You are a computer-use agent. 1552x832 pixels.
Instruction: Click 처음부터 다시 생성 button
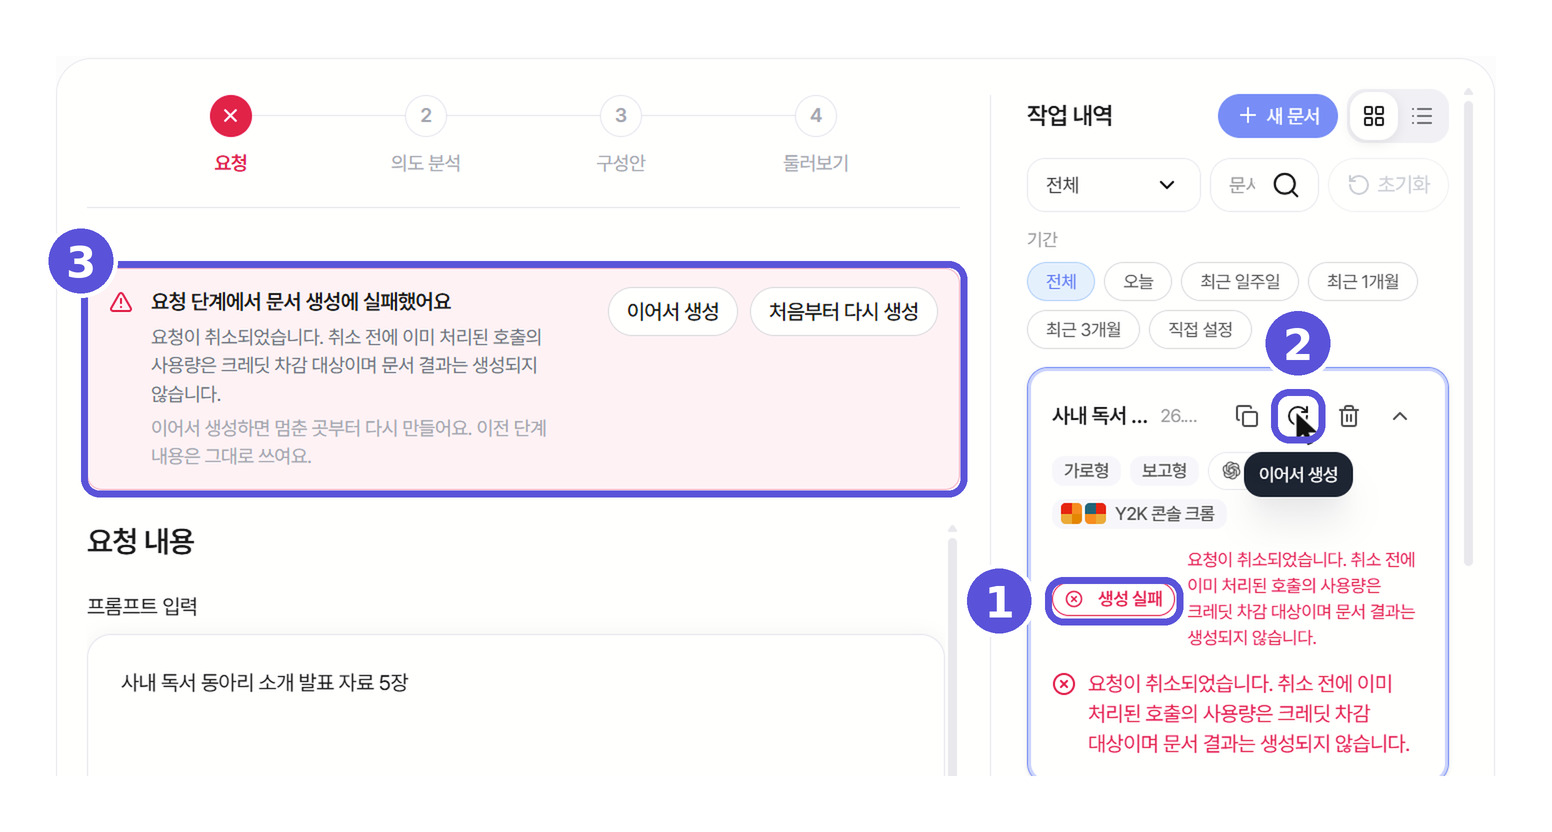[843, 312]
